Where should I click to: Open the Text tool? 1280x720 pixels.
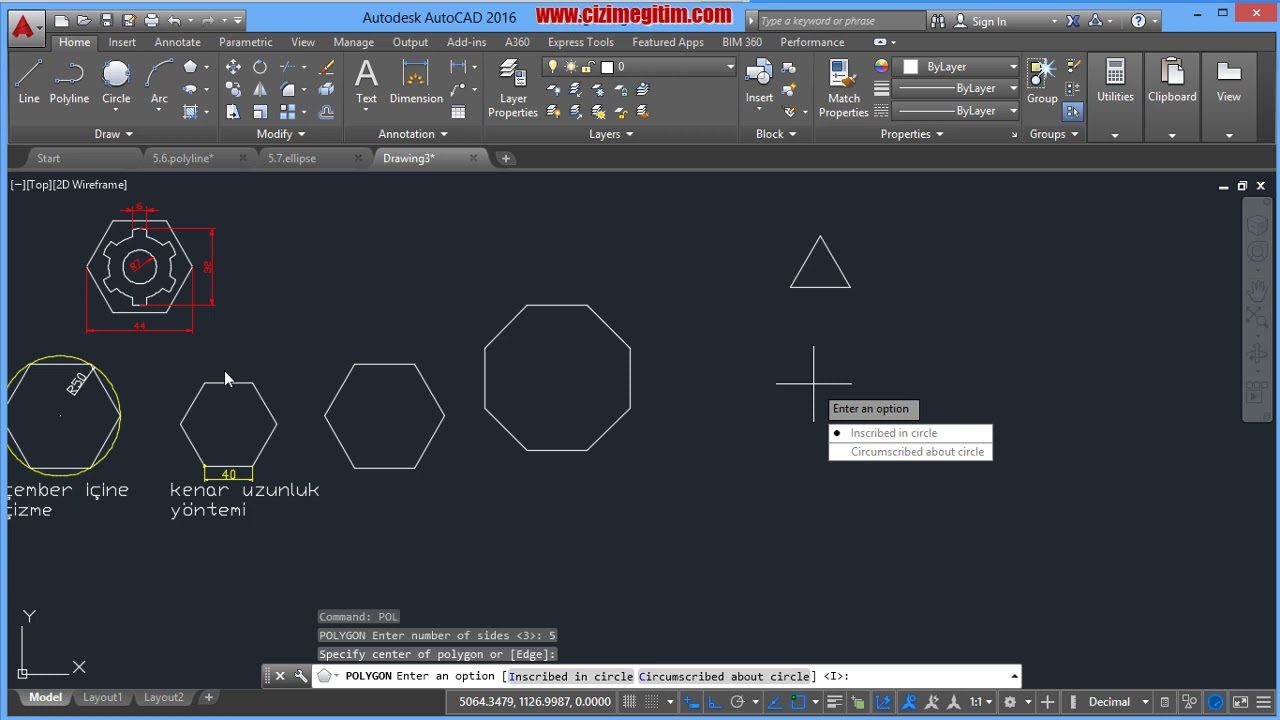(366, 81)
